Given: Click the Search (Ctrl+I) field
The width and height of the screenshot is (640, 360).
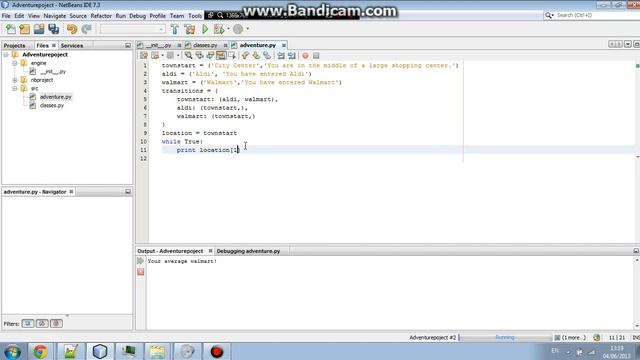Looking at the screenshot, I should pyautogui.click(x=595, y=15).
